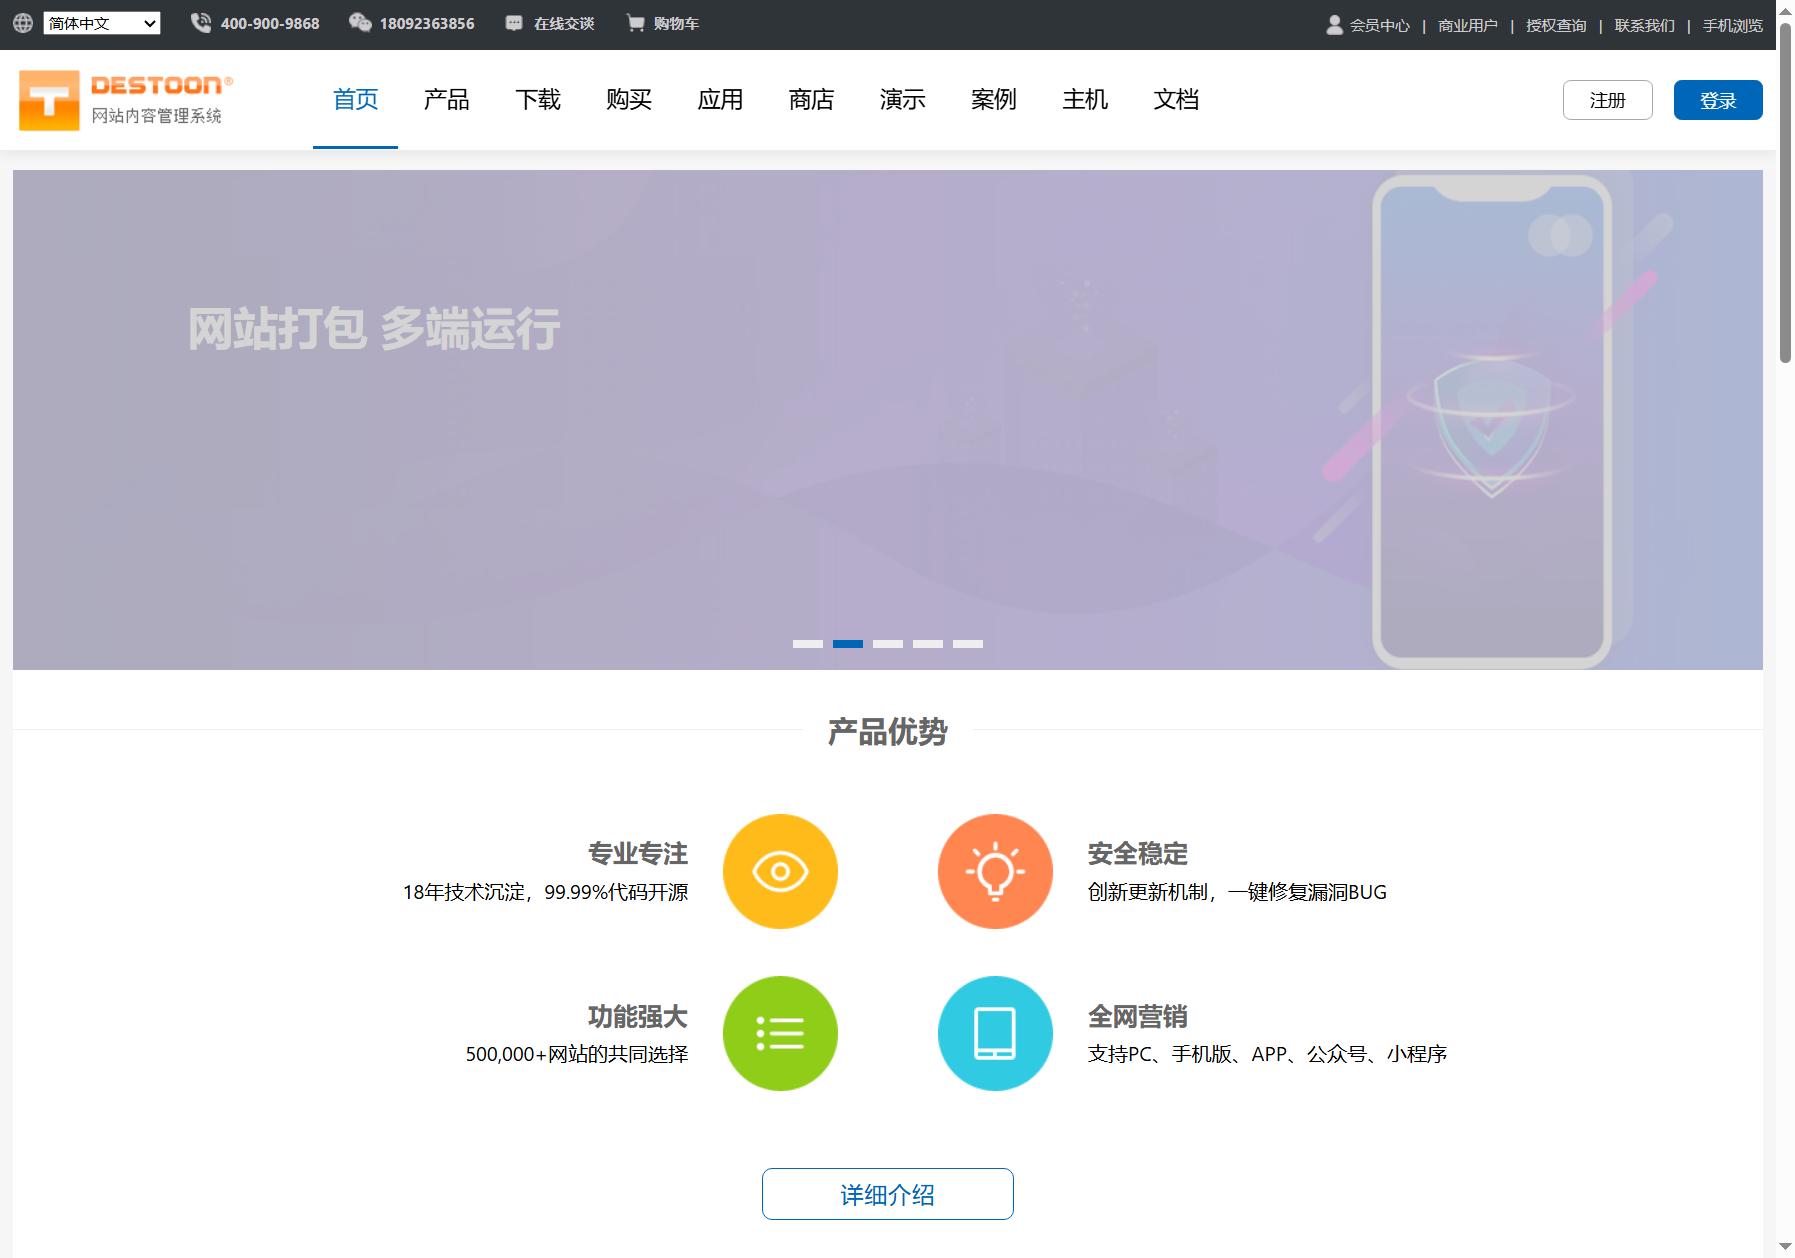Image resolution: width=1795 pixels, height=1258 pixels.
Task: Click the scrollbar up arrow
Action: 1786,9
